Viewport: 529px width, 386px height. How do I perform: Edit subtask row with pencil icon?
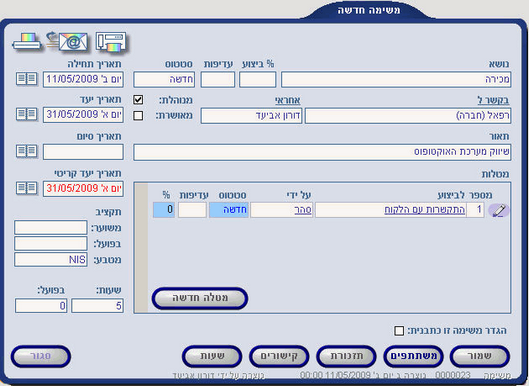click(x=499, y=210)
